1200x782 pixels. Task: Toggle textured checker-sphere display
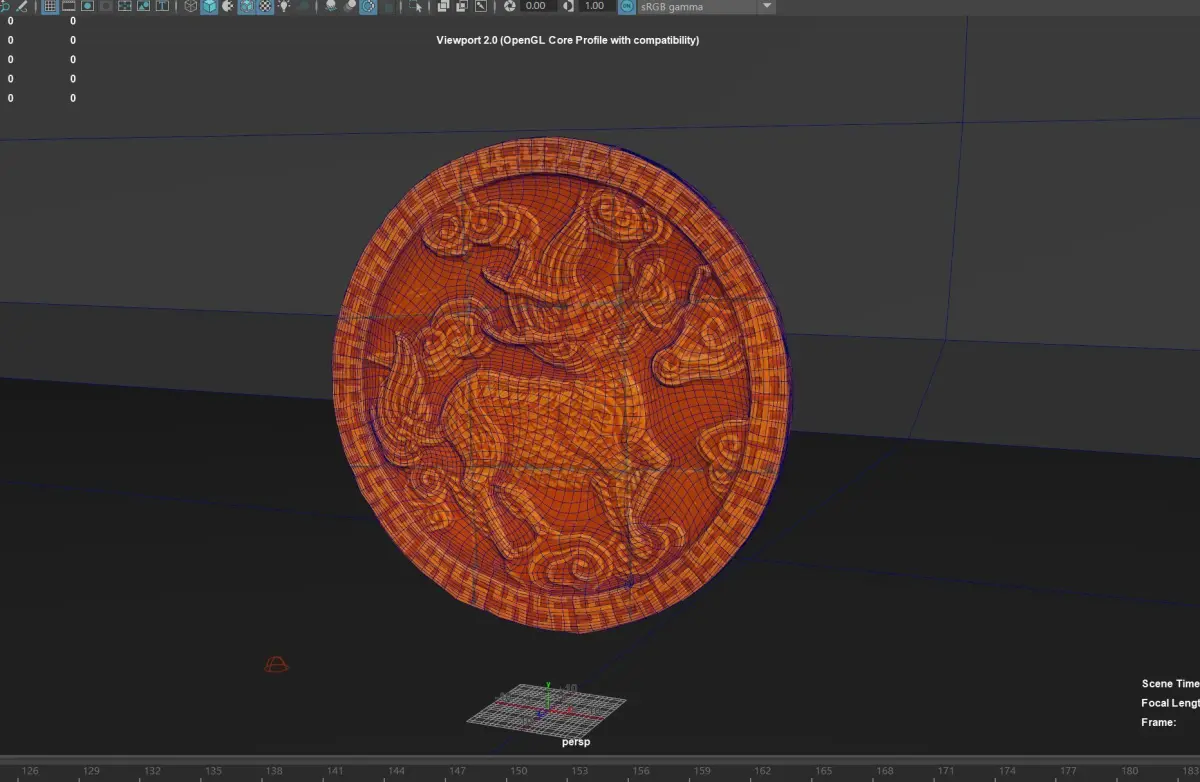(x=265, y=6)
